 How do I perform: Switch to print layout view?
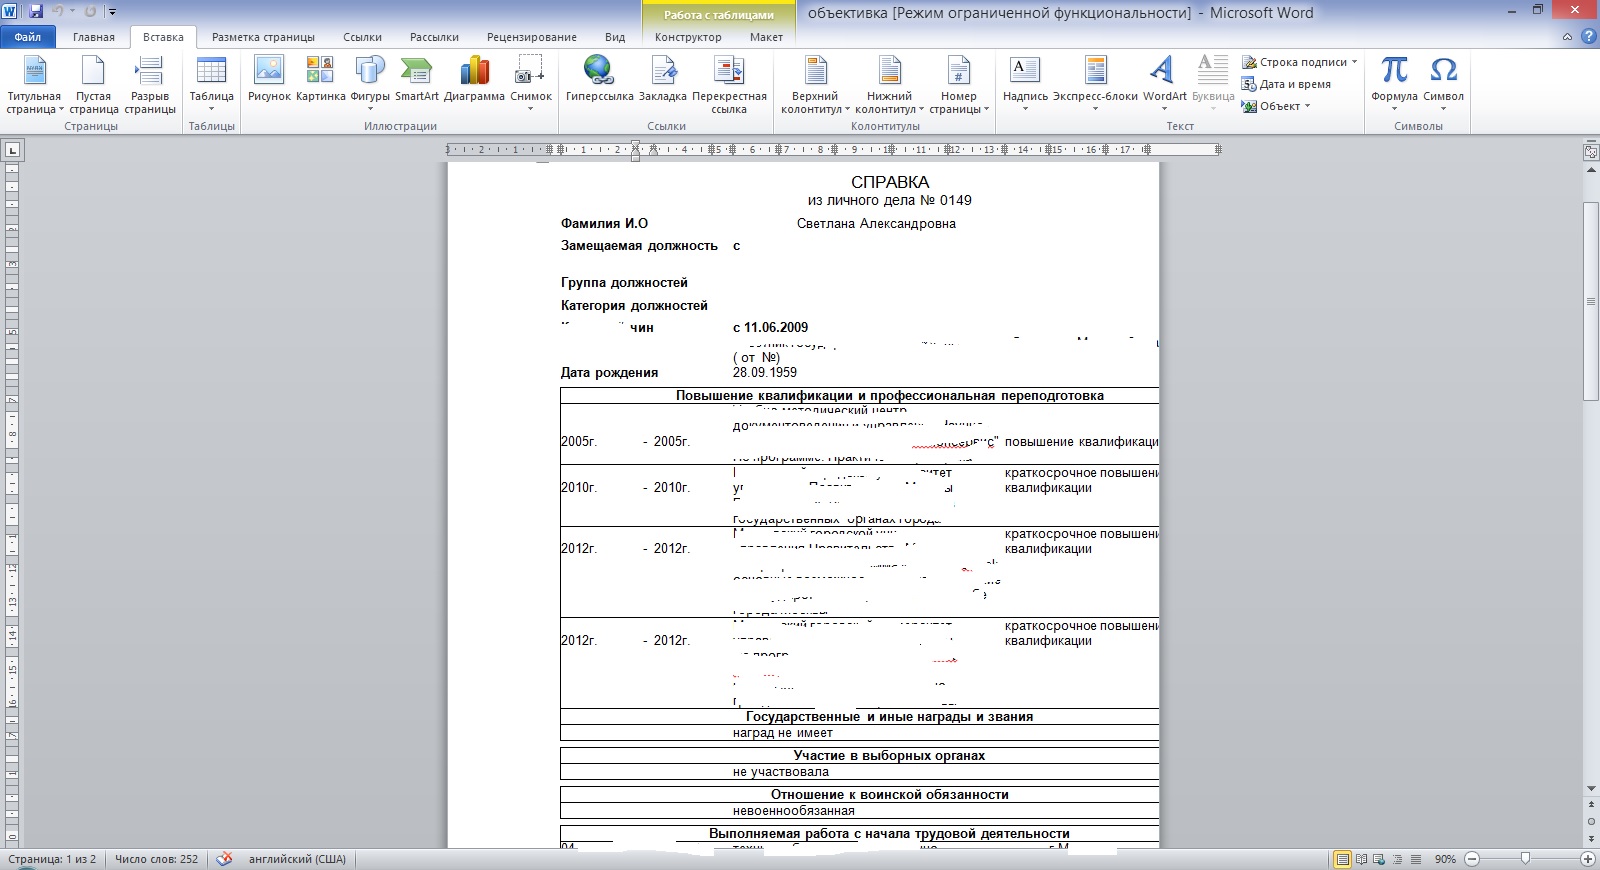(1342, 859)
